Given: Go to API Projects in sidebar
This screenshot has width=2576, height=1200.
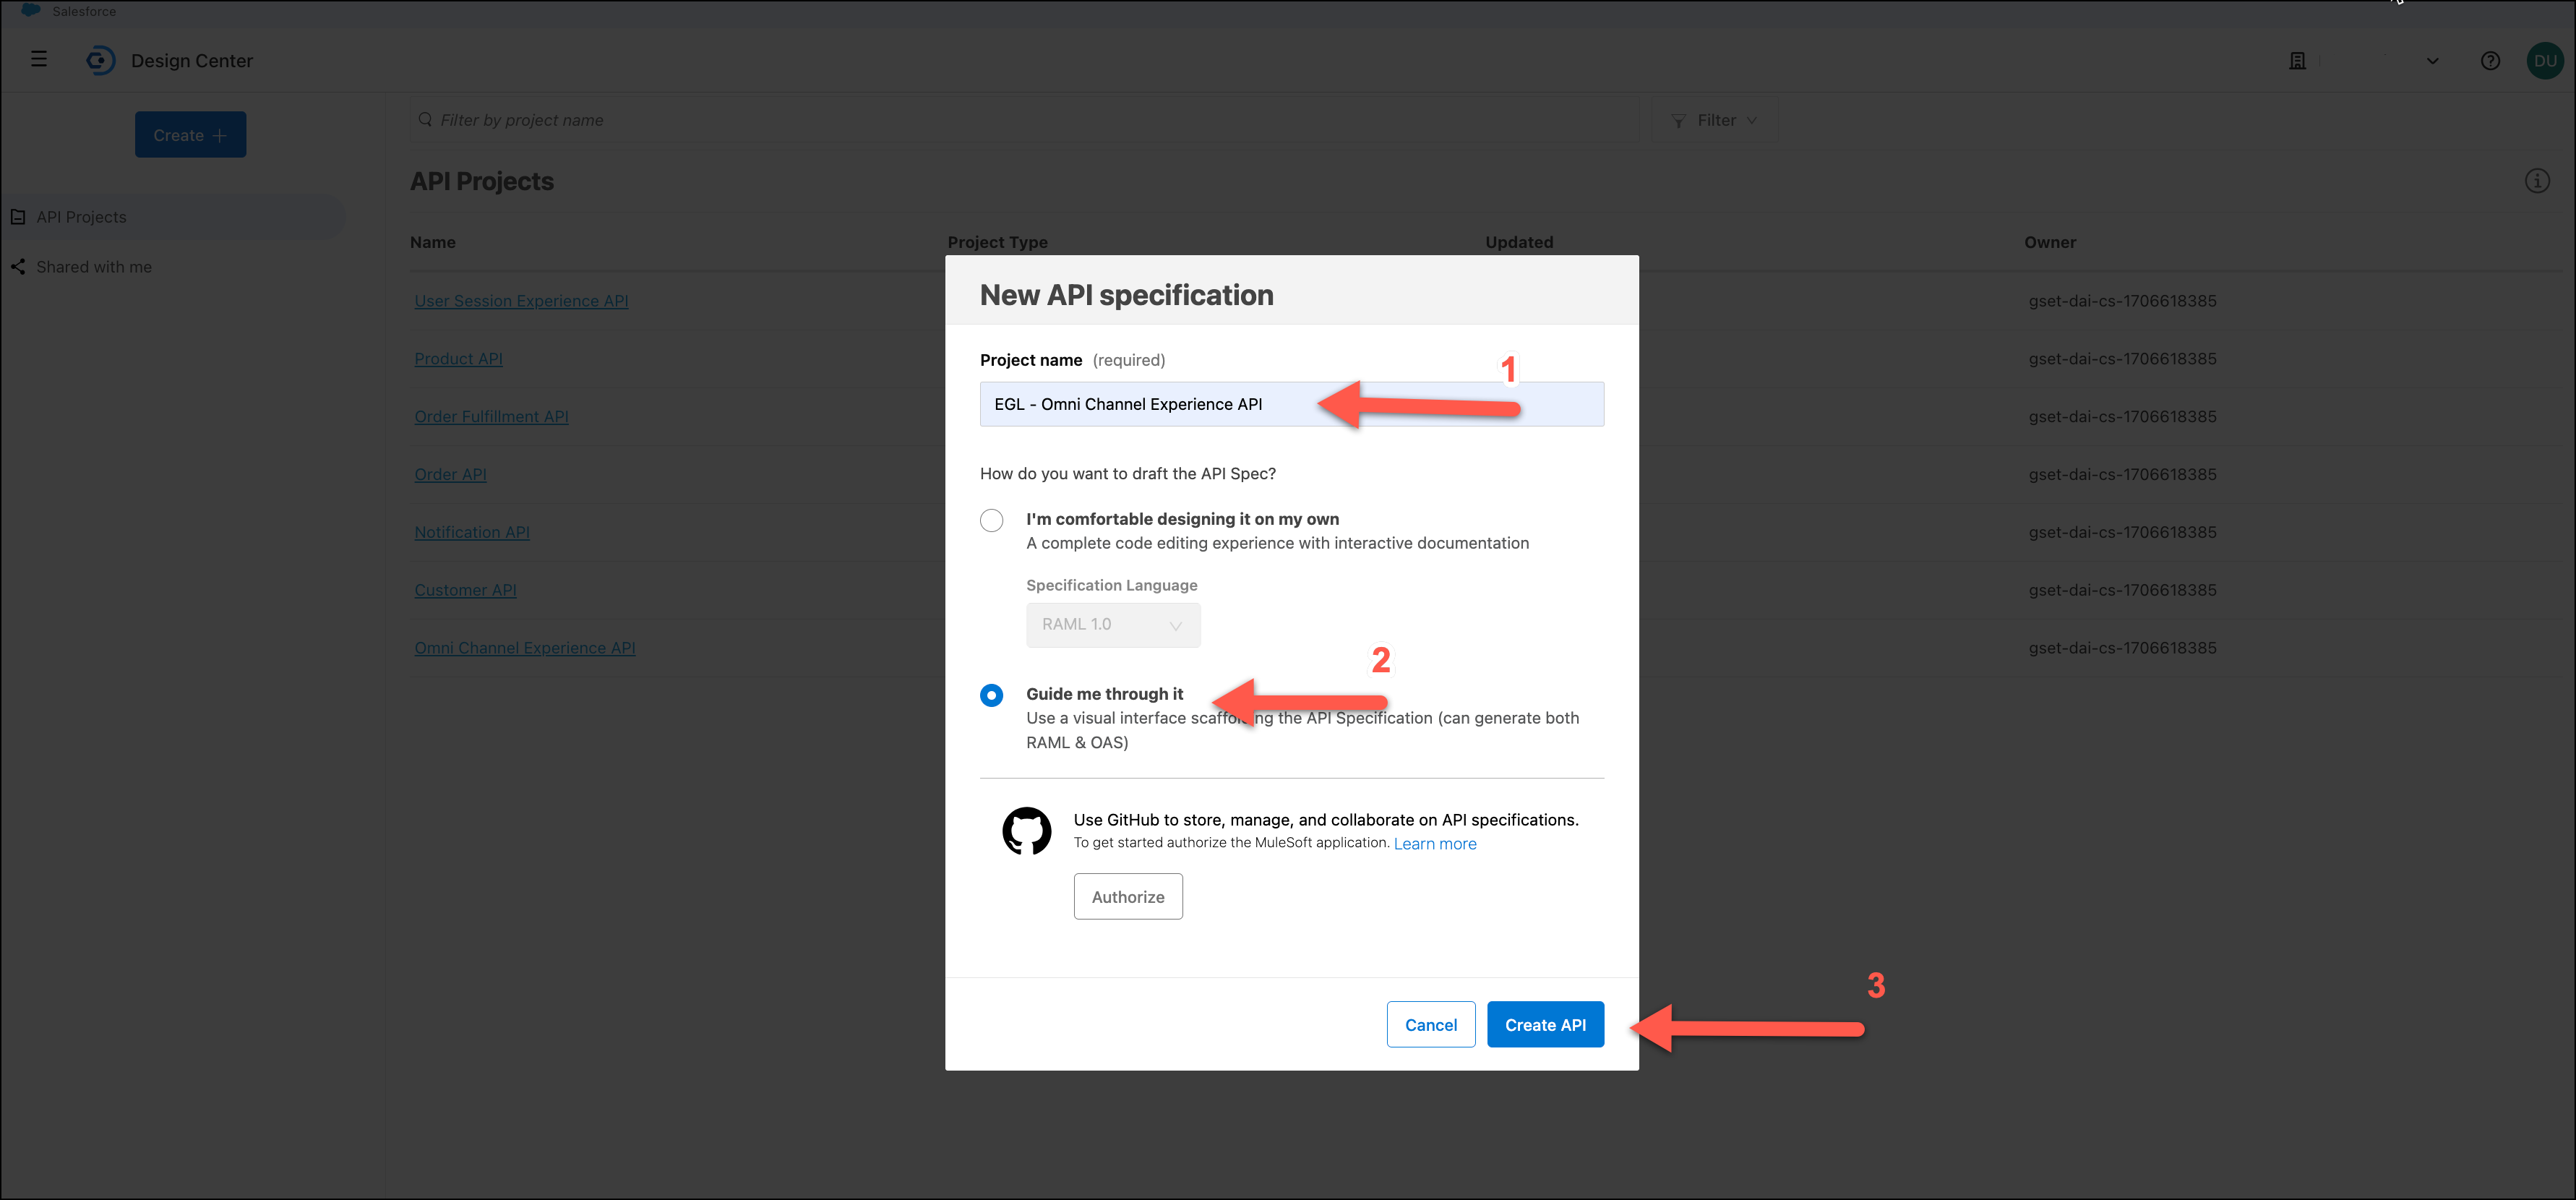Looking at the screenshot, I should coord(82,217).
